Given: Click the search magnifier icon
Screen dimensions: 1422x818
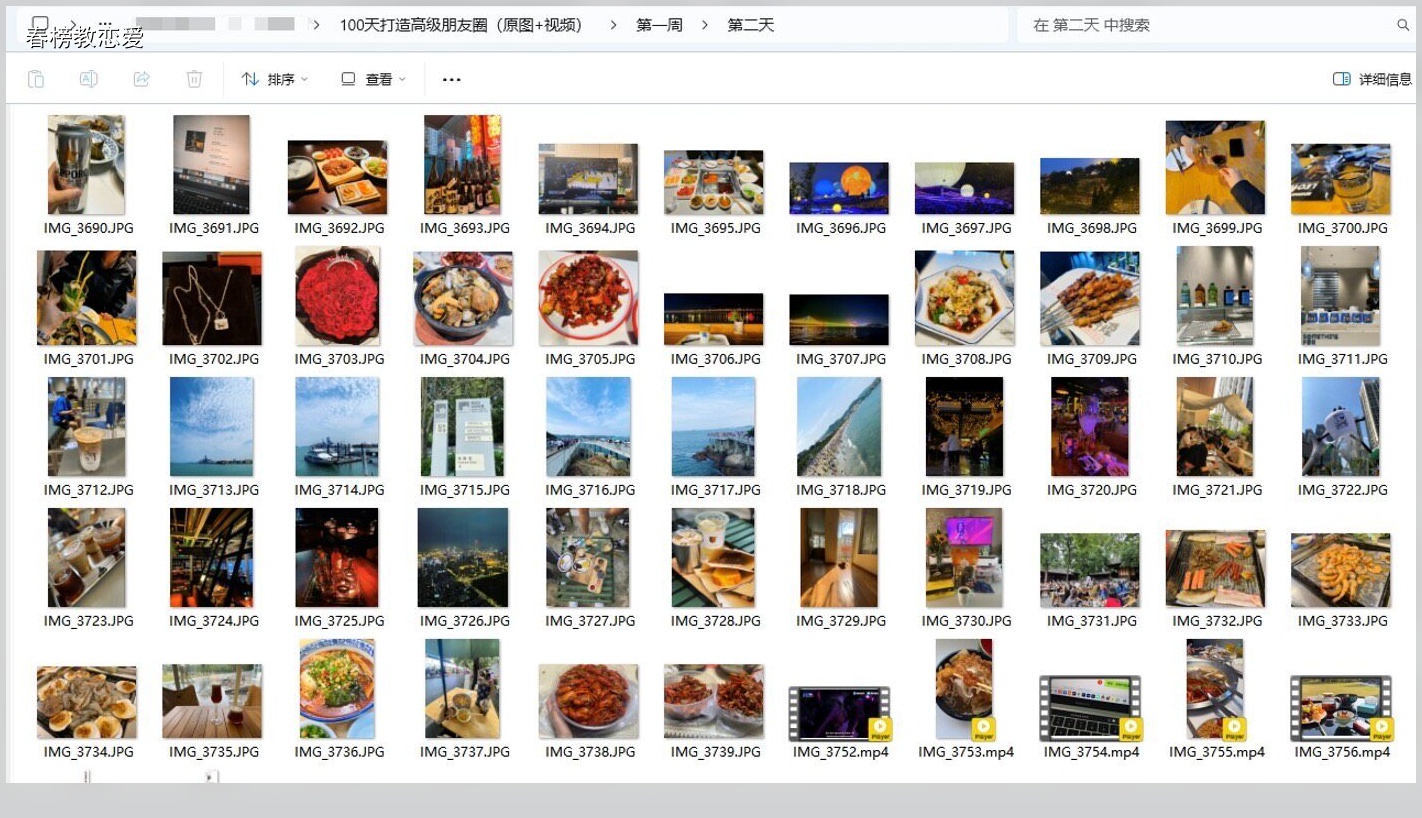Looking at the screenshot, I should click(x=1402, y=25).
